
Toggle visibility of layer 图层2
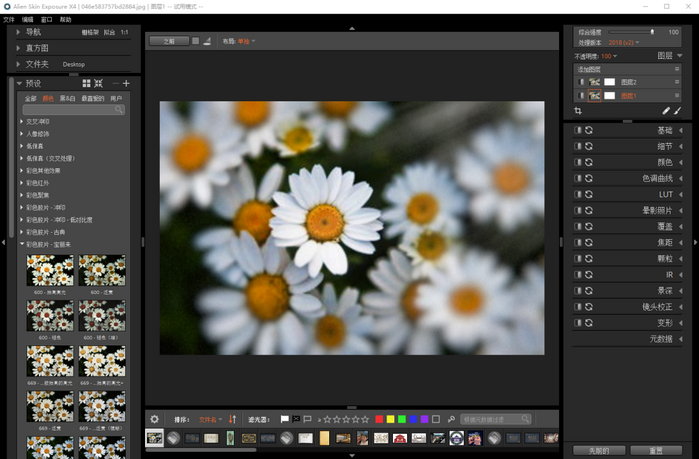[583, 82]
